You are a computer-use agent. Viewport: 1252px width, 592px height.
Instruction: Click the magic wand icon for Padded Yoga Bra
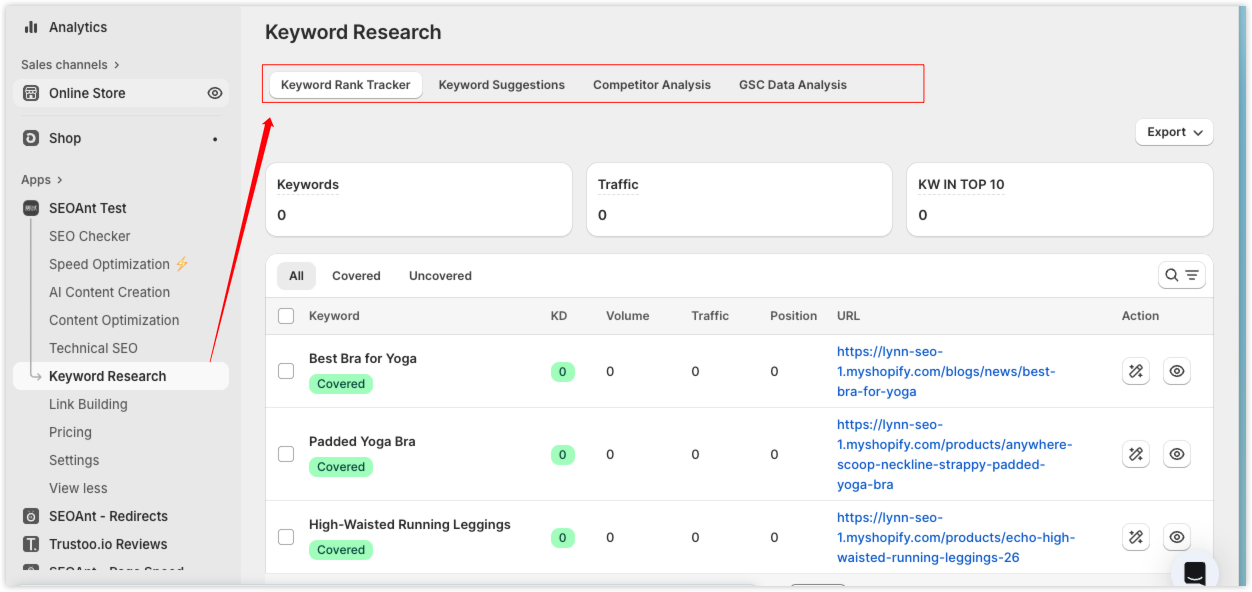point(1136,454)
